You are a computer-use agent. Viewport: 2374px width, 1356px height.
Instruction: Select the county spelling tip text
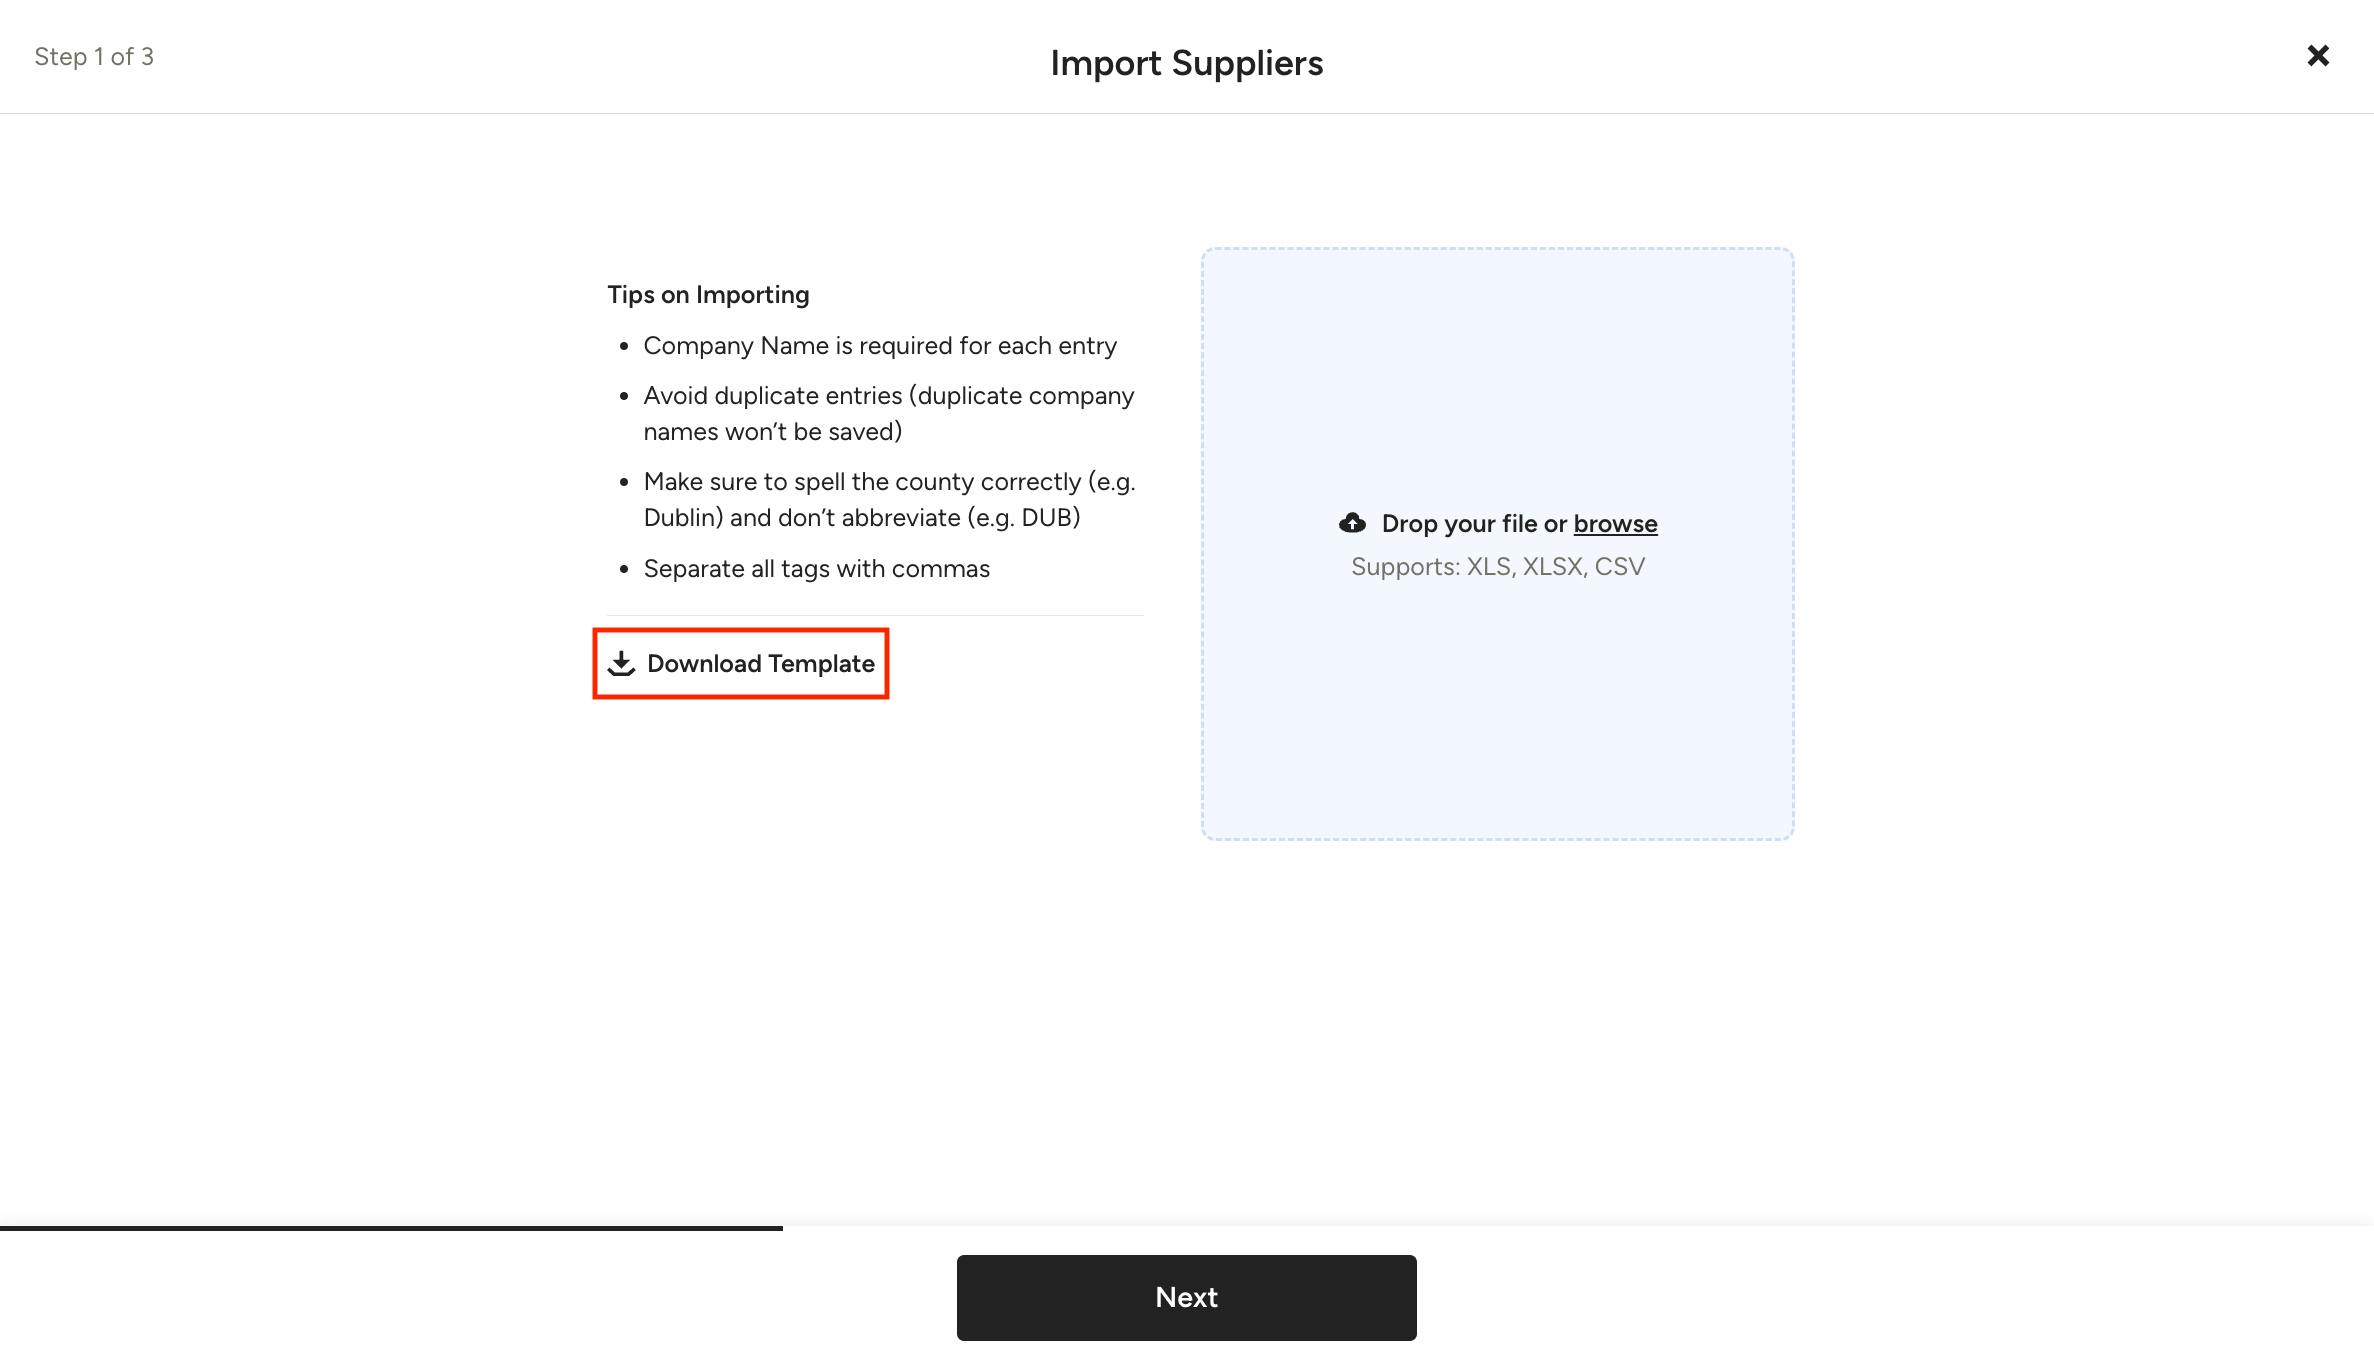(890, 499)
